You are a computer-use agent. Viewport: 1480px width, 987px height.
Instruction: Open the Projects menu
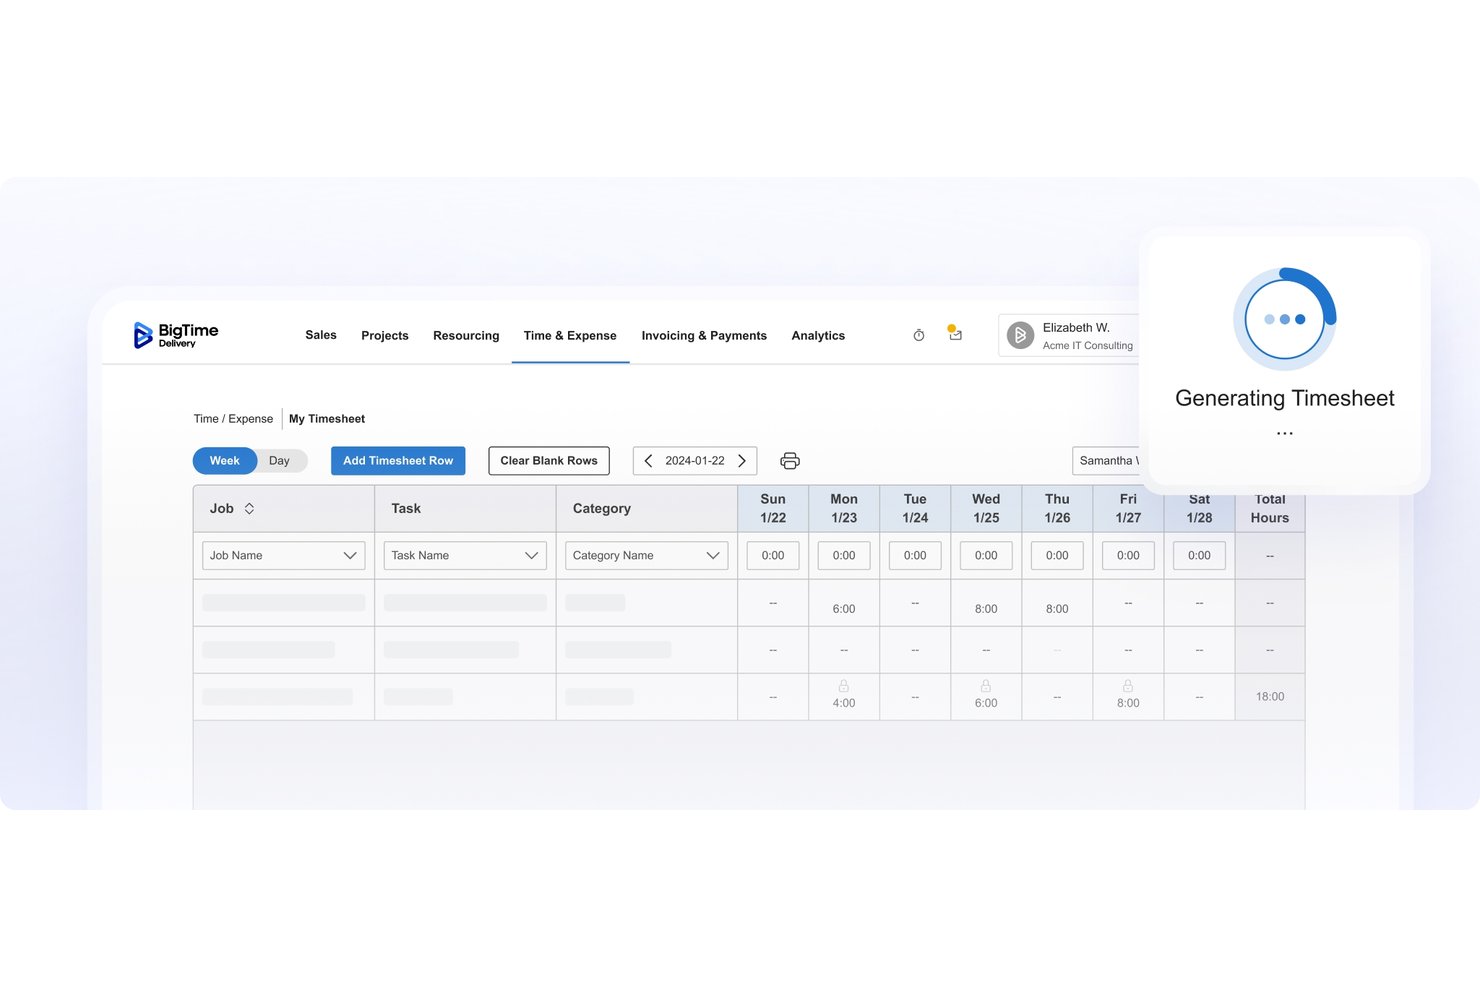coord(385,336)
